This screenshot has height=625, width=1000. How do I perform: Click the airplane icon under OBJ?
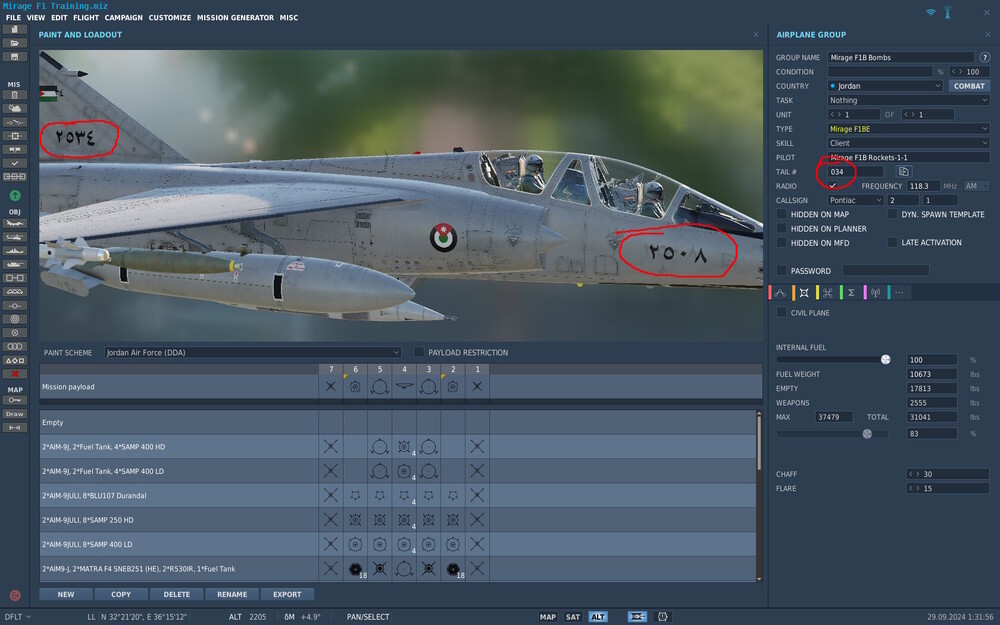coord(15,221)
